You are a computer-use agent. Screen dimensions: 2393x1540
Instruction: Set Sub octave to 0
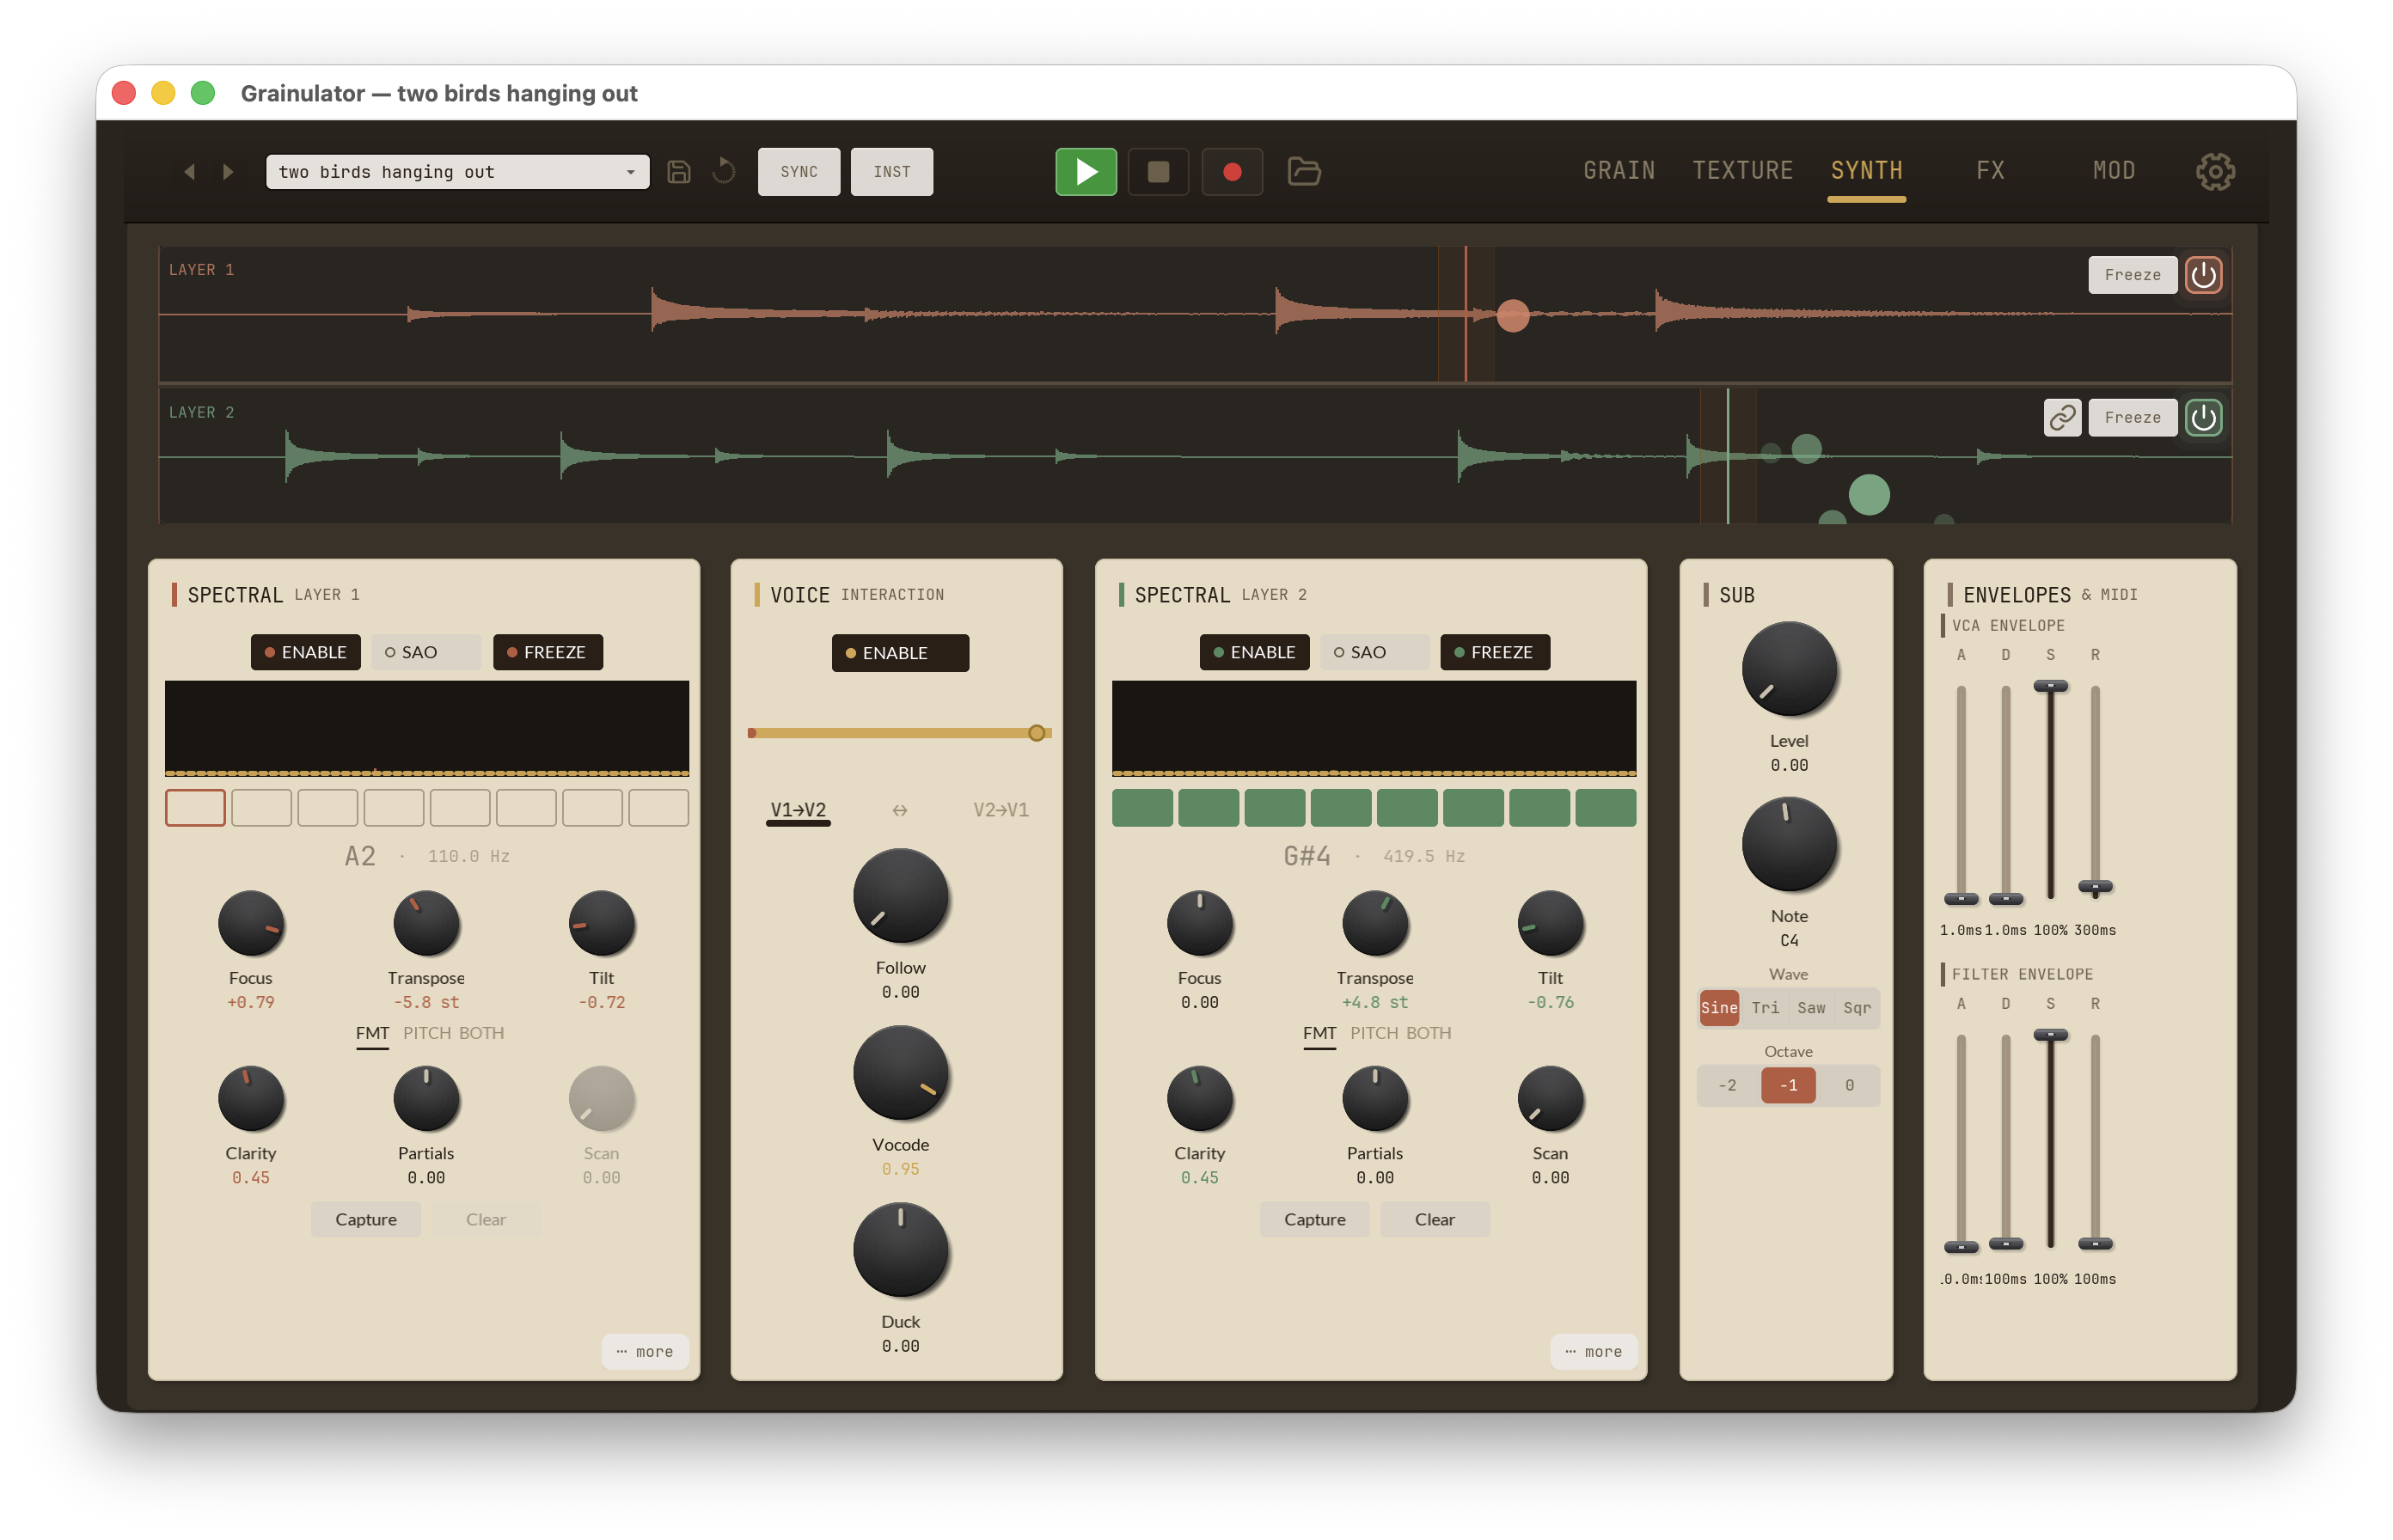pyautogui.click(x=1849, y=1085)
